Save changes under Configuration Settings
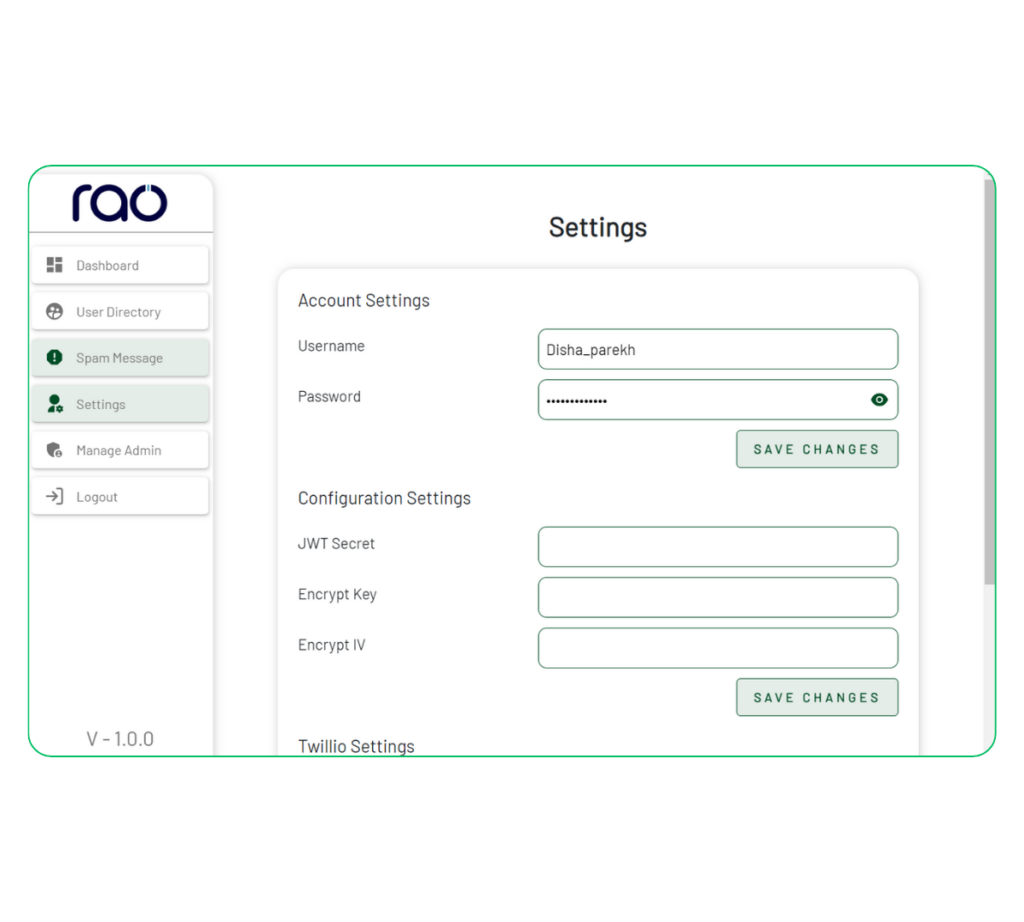The image size is (1024, 922). coord(816,697)
